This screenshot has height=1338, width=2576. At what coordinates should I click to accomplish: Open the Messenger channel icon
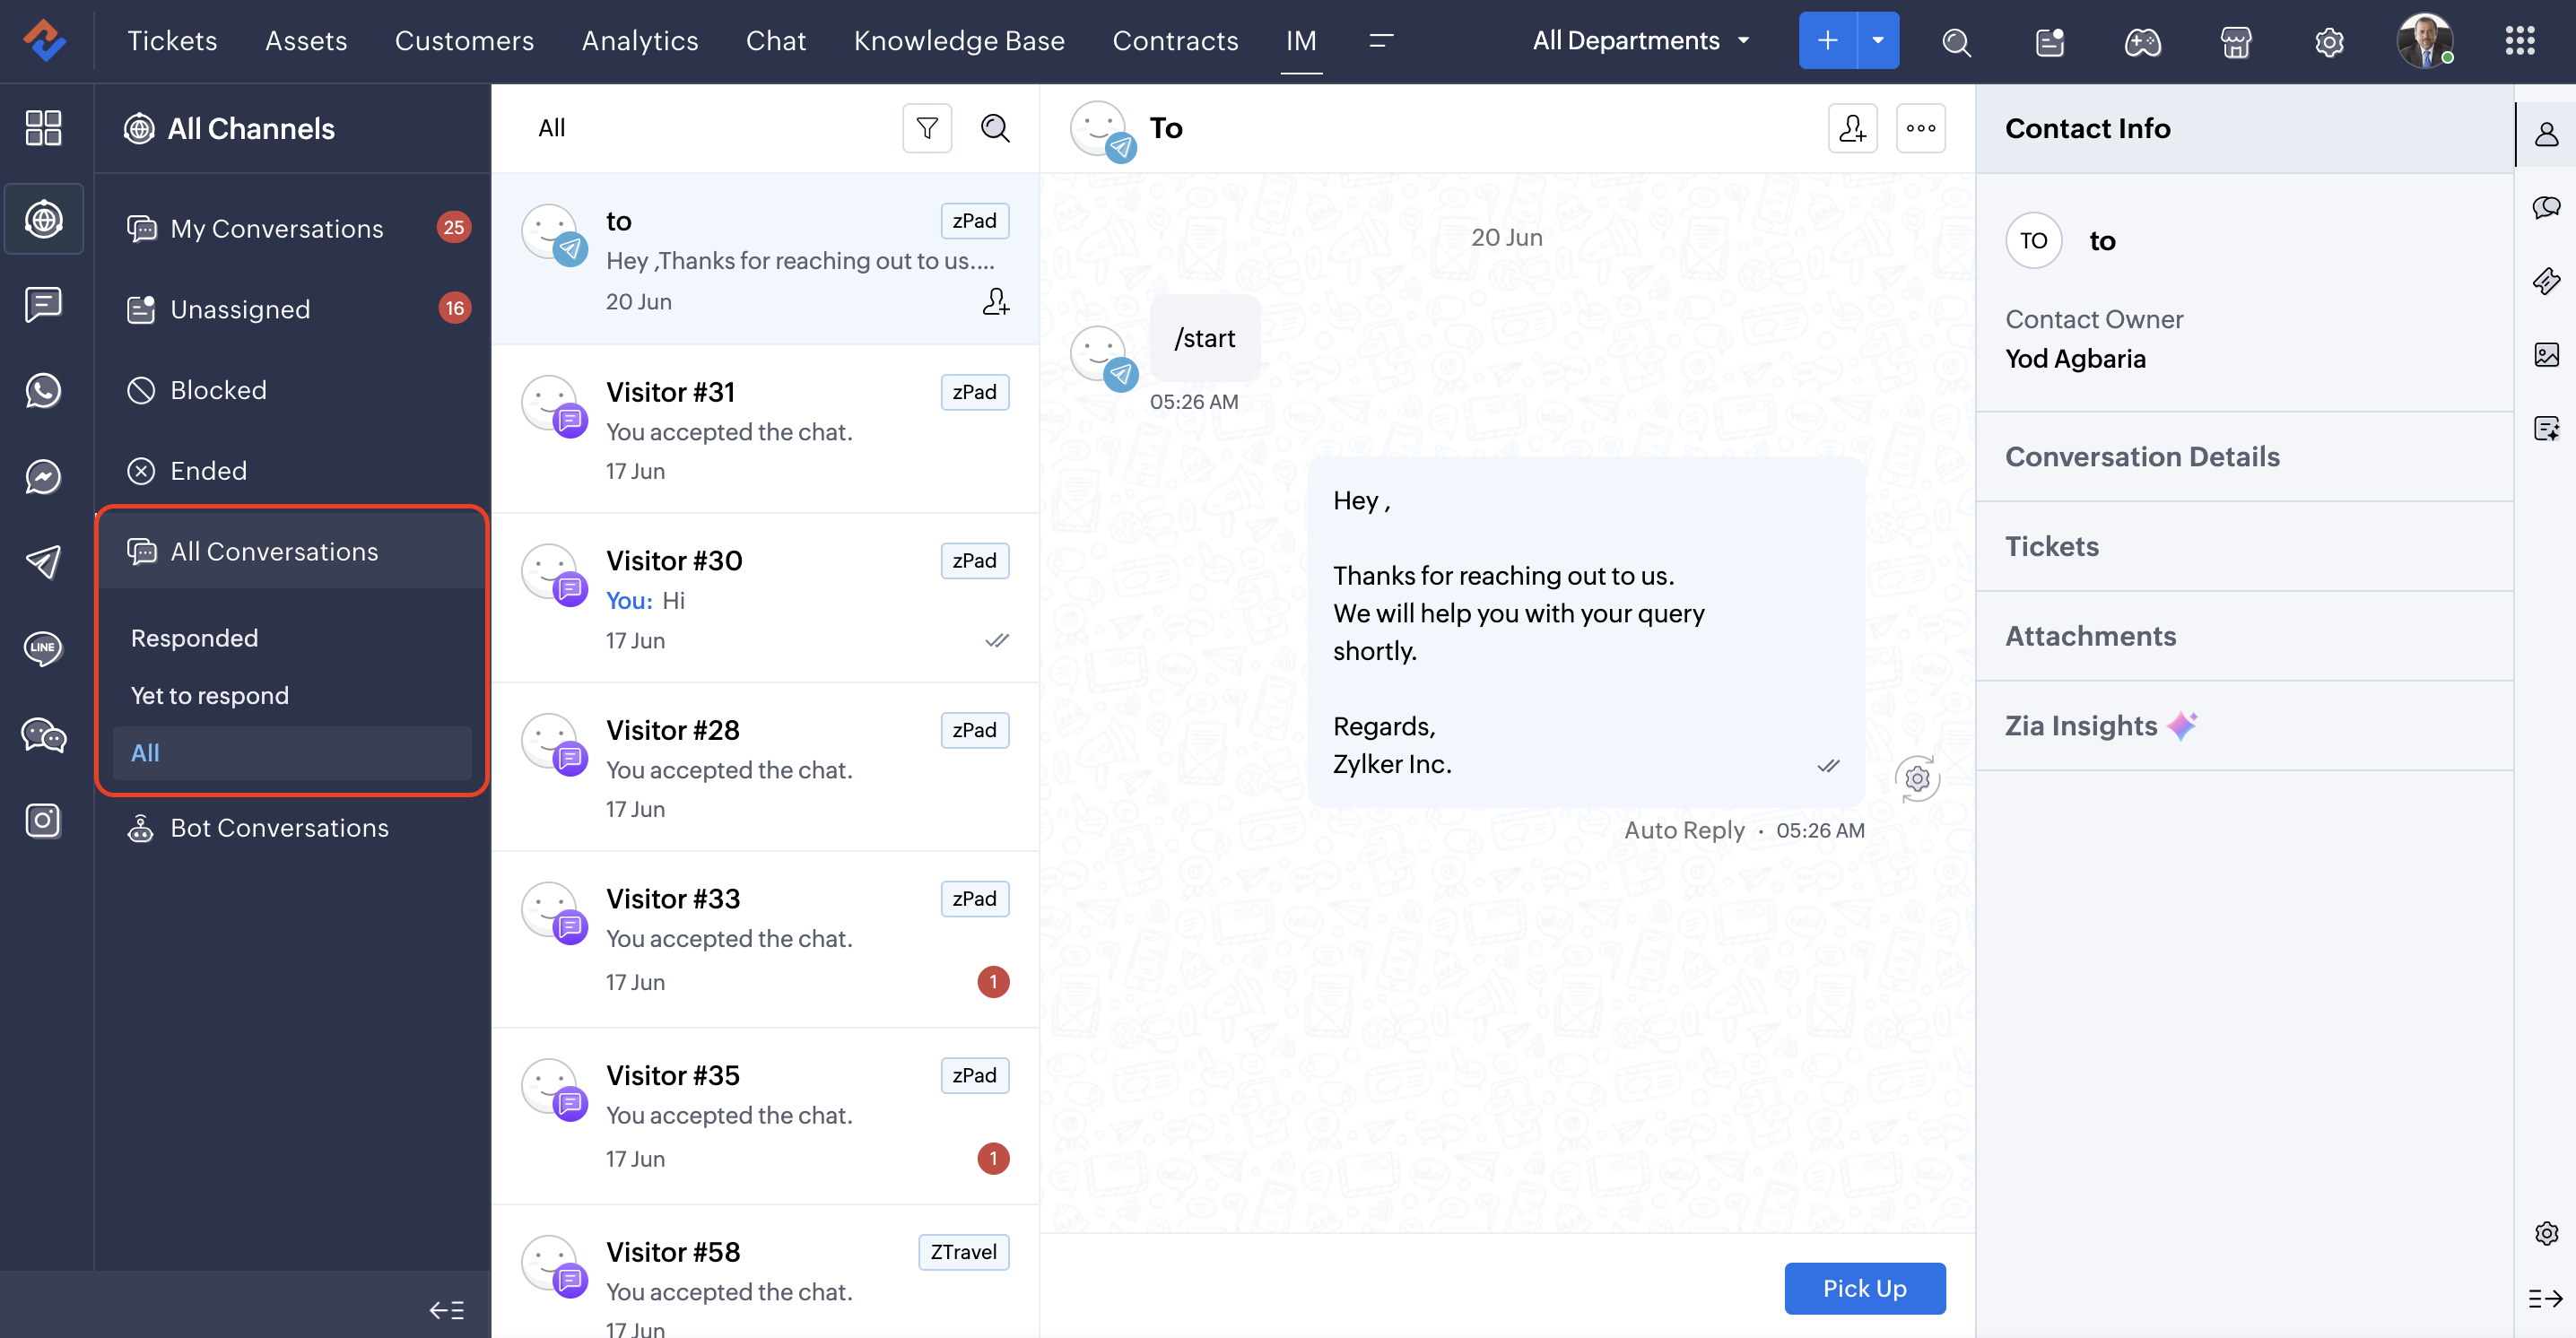coord(43,476)
